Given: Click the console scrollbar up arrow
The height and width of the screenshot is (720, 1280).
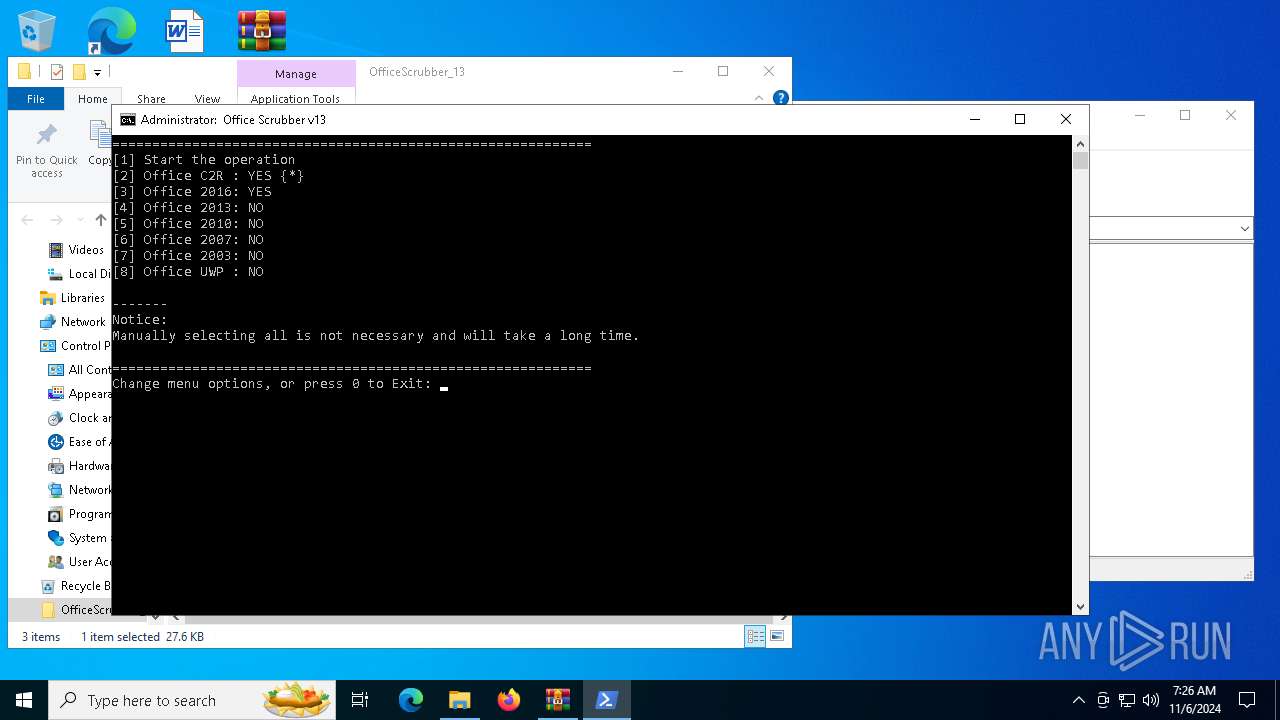Looking at the screenshot, I should point(1080,143).
